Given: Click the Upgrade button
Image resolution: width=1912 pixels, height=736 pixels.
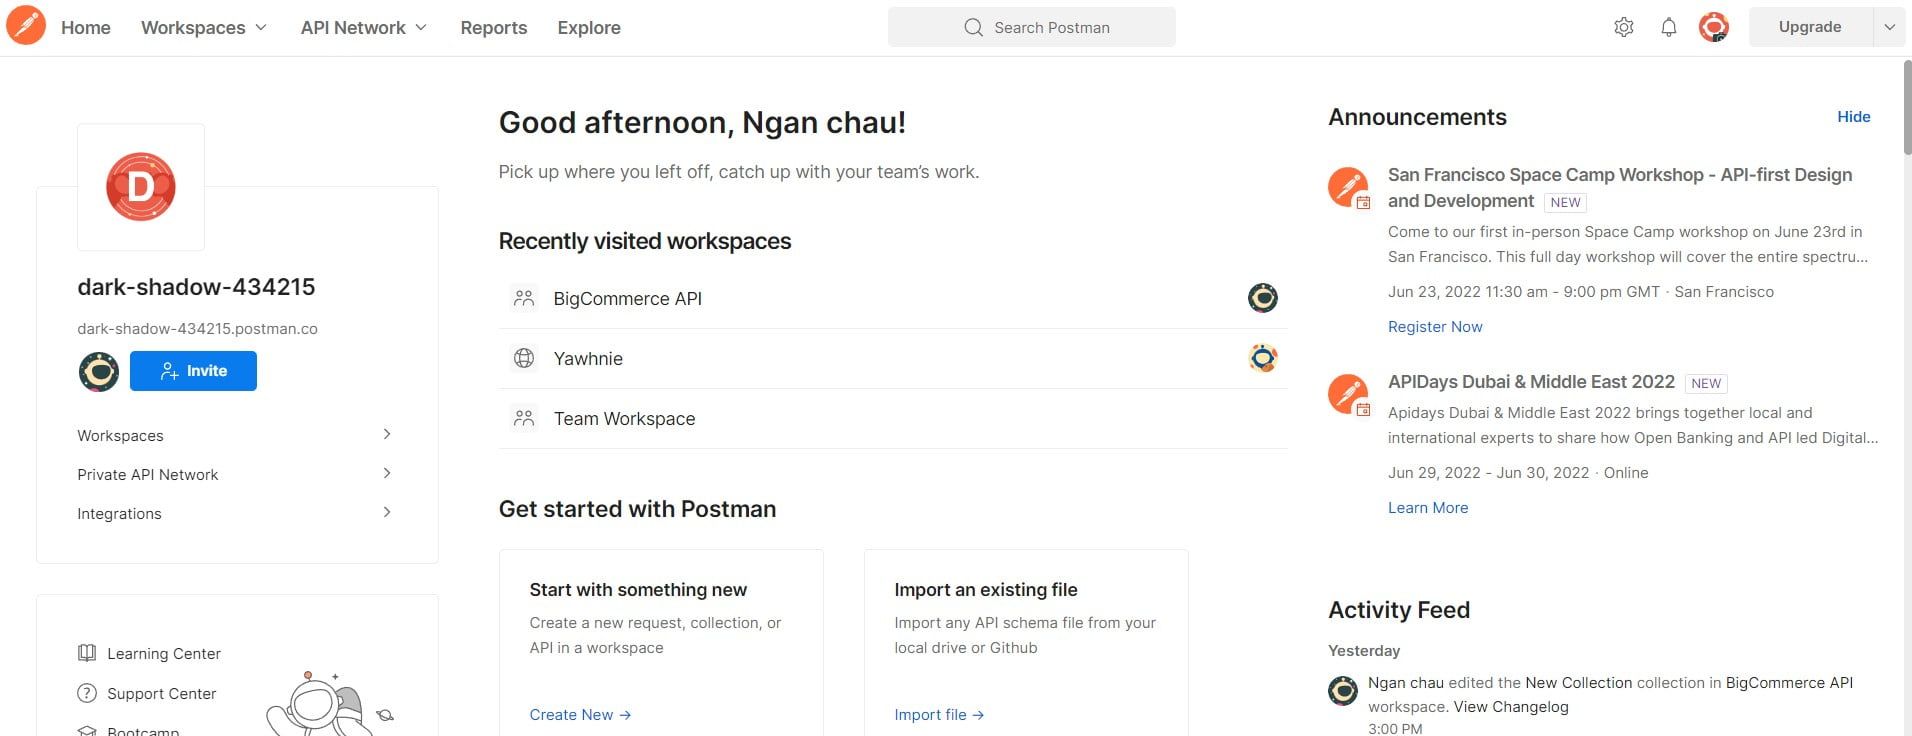Looking at the screenshot, I should pyautogui.click(x=1810, y=27).
